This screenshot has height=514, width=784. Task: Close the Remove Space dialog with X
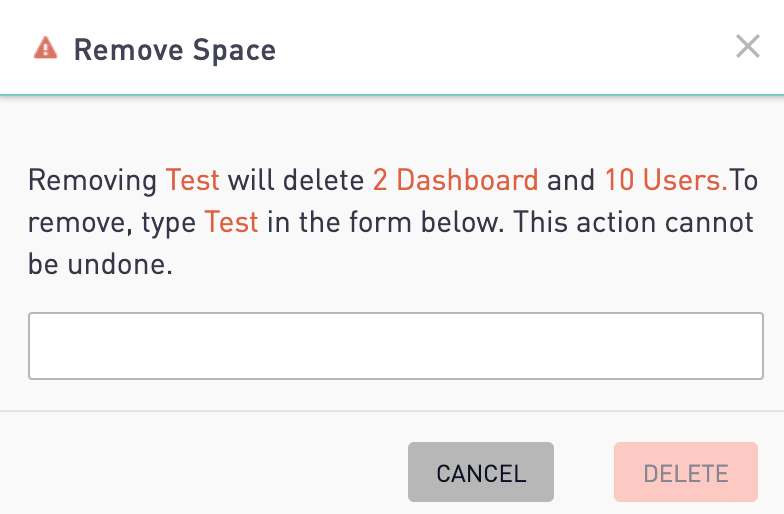tap(748, 46)
